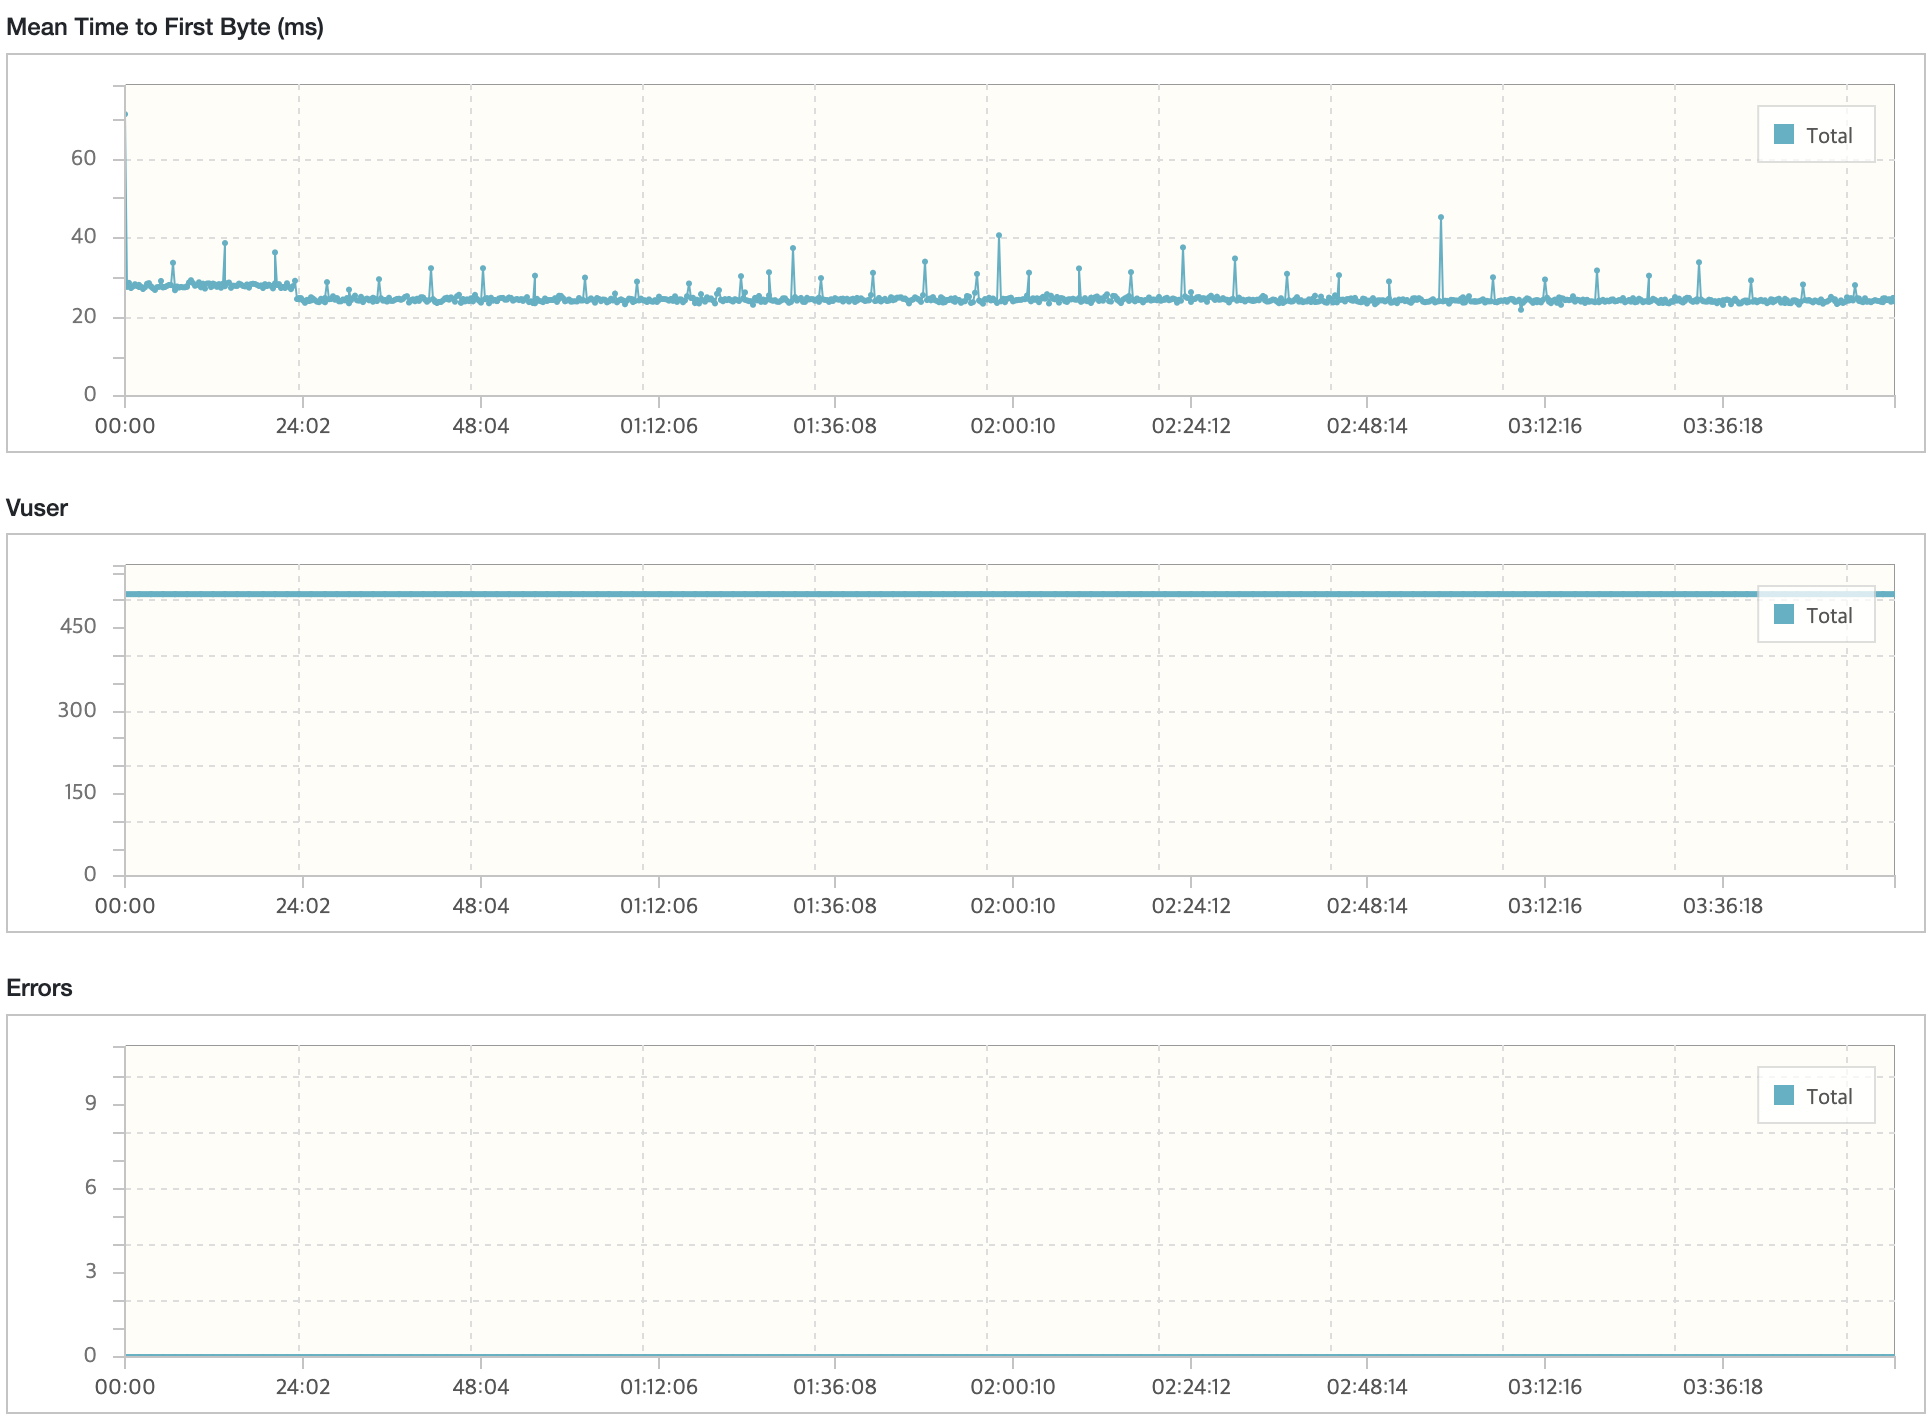This screenshot has width=1932, height=1420.
Task: Click 02:00:10 time label under Vuser chart
Action: point(1013,906)
